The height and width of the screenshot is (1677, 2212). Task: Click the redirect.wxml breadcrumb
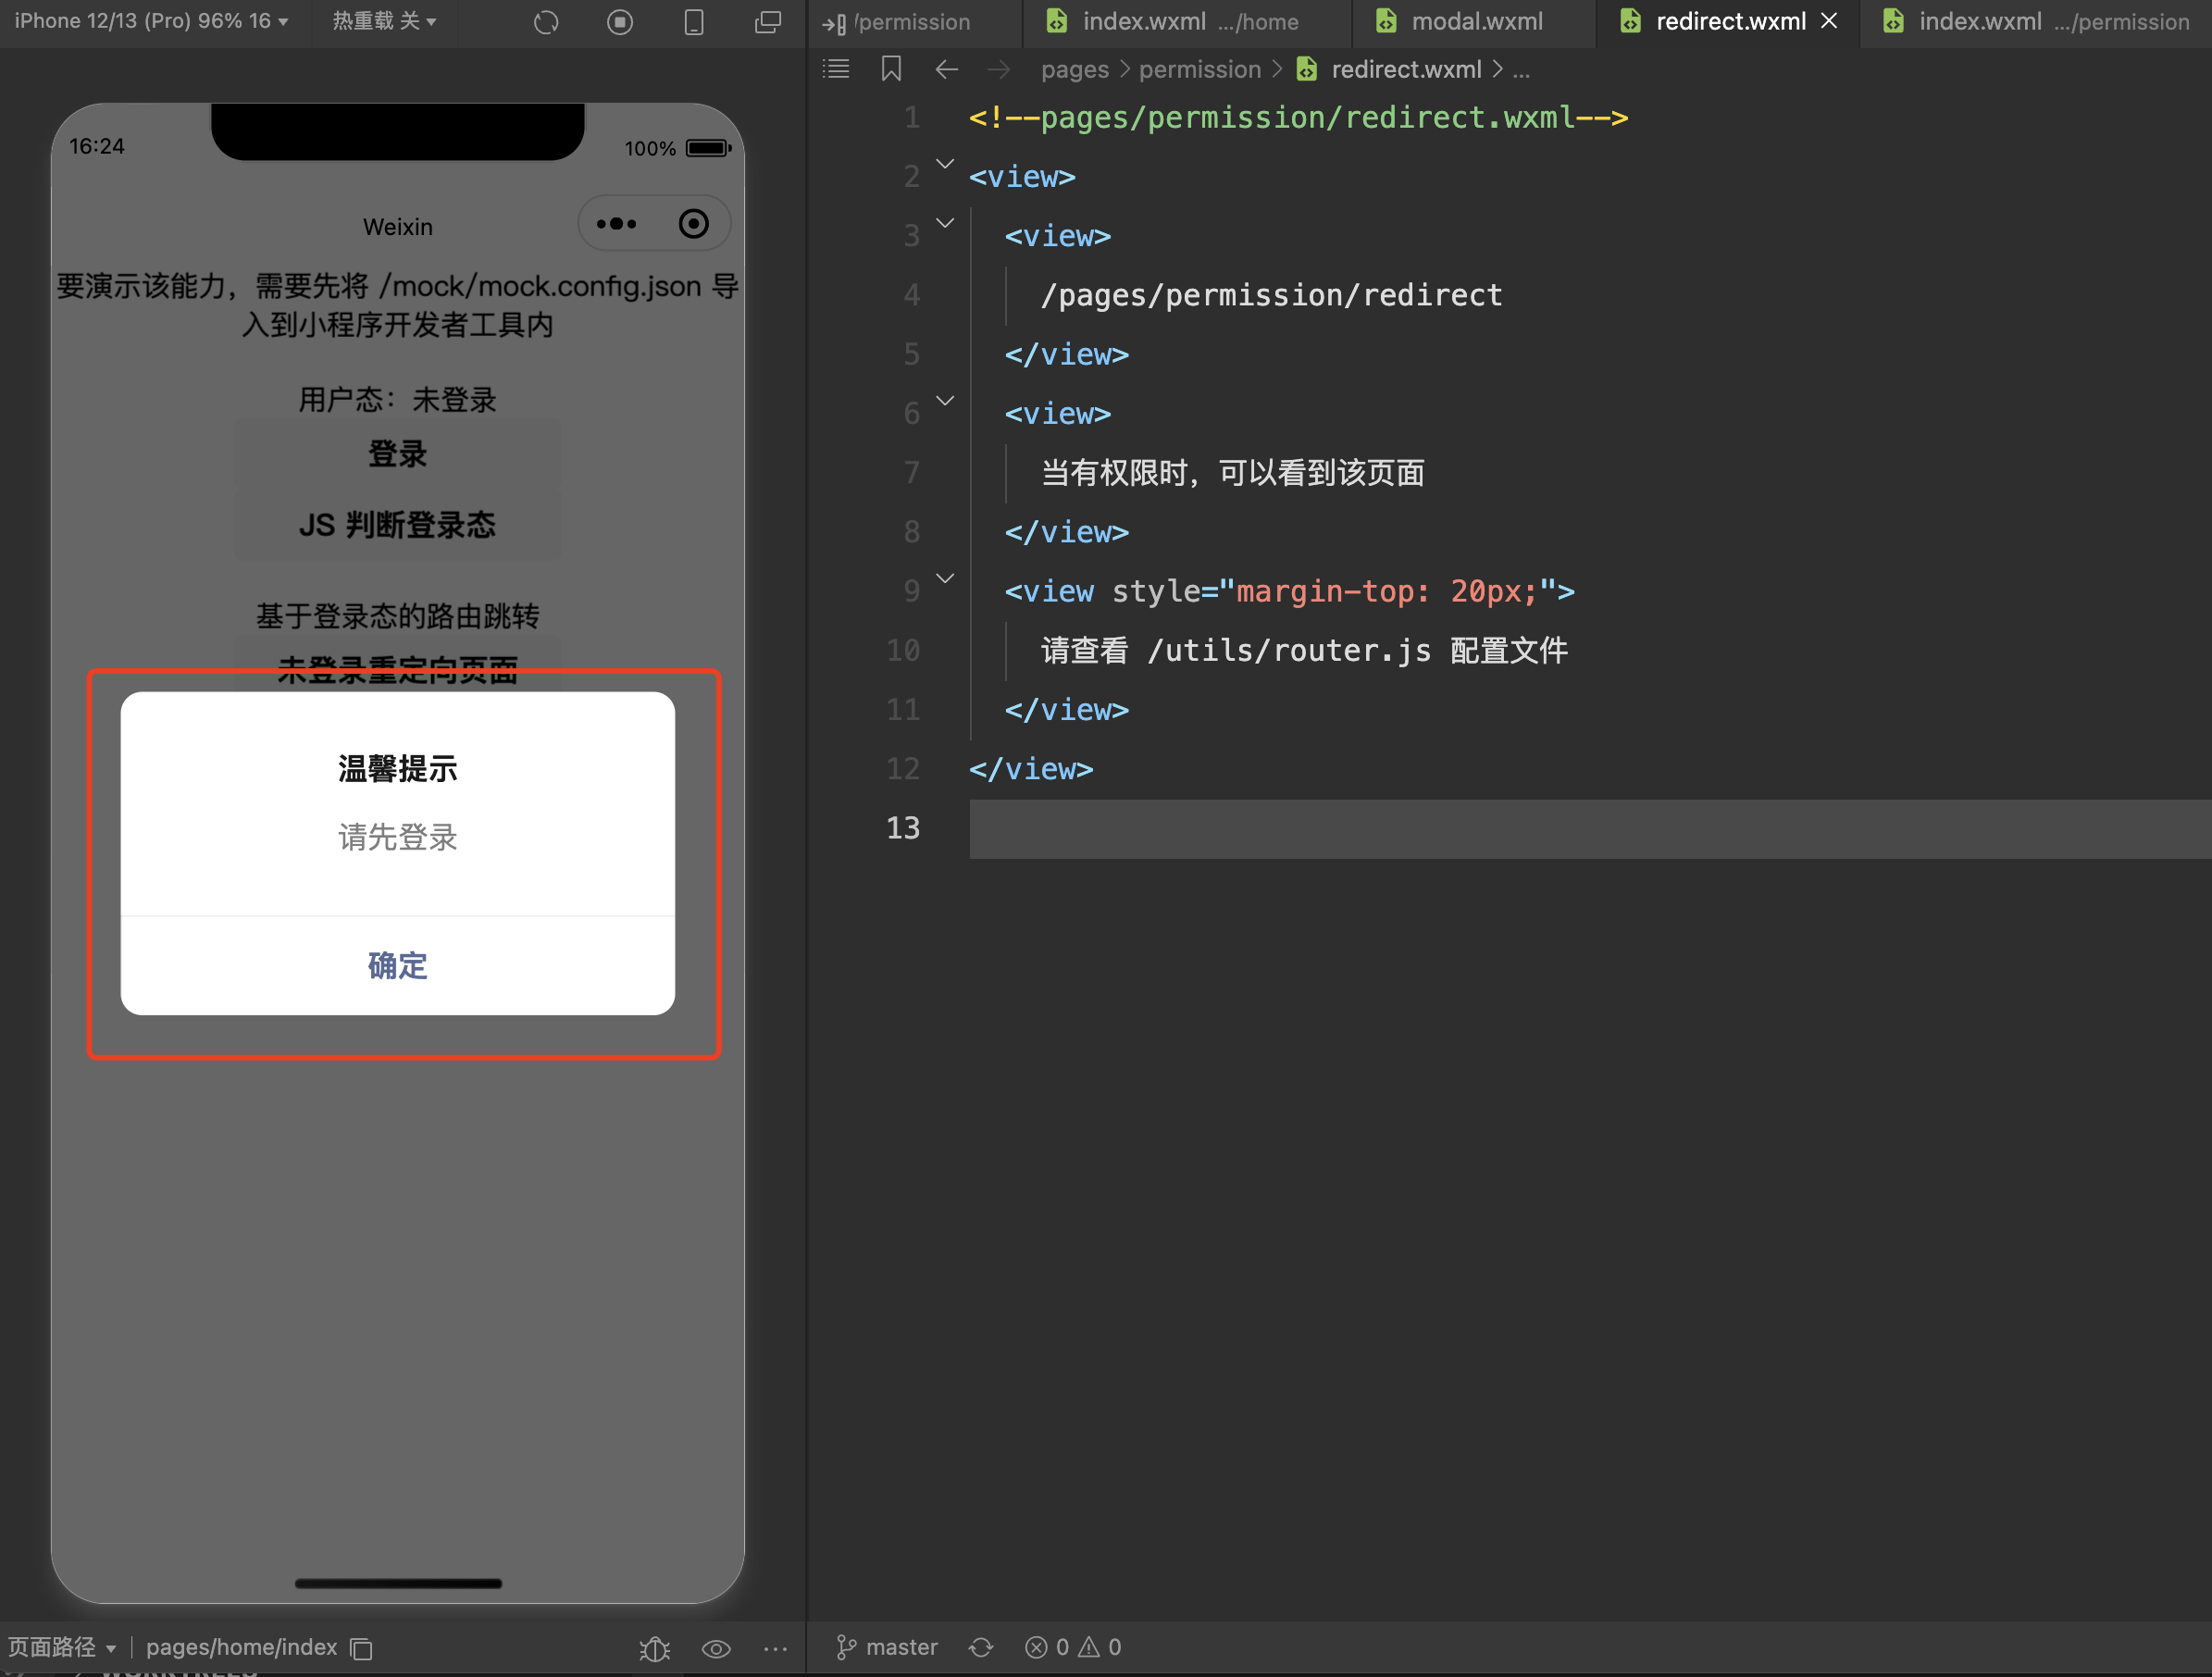click(x=1389, y=70)
